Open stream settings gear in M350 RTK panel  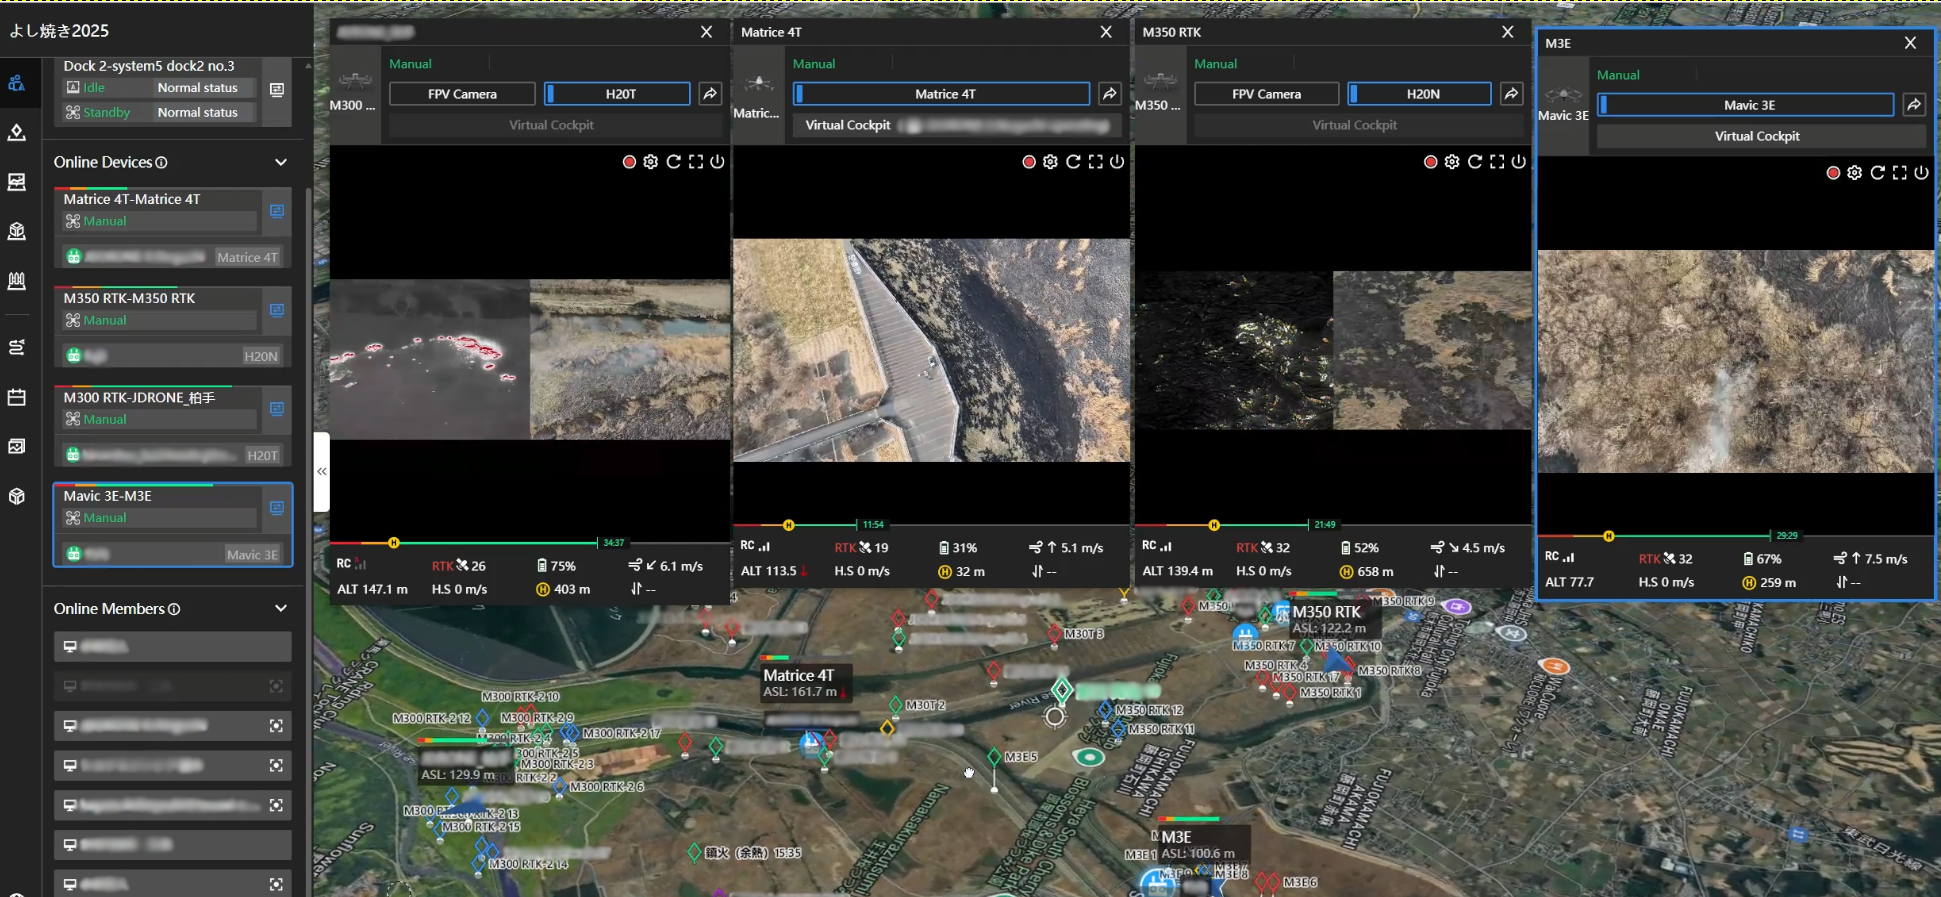coord(1452,162)
